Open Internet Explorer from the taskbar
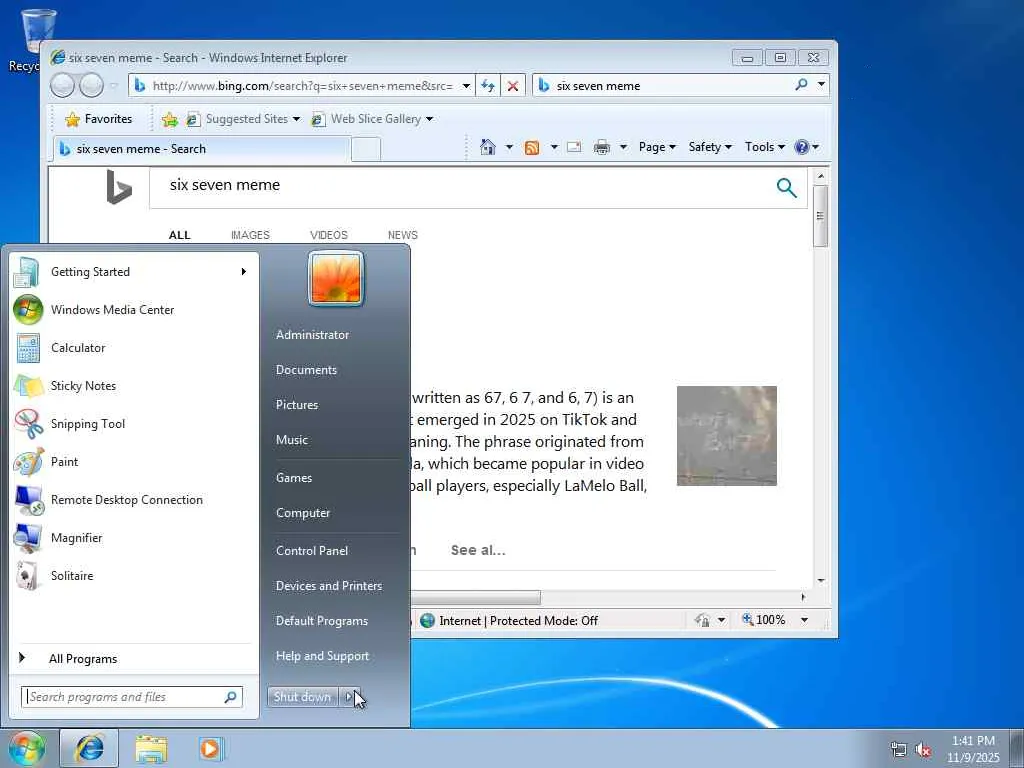 (89, 748)
